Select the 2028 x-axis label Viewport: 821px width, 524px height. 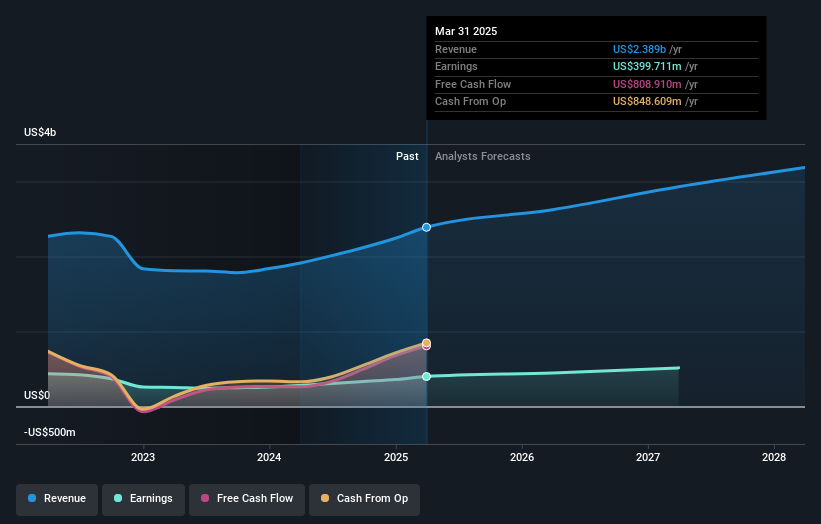(x=774, y=457)
